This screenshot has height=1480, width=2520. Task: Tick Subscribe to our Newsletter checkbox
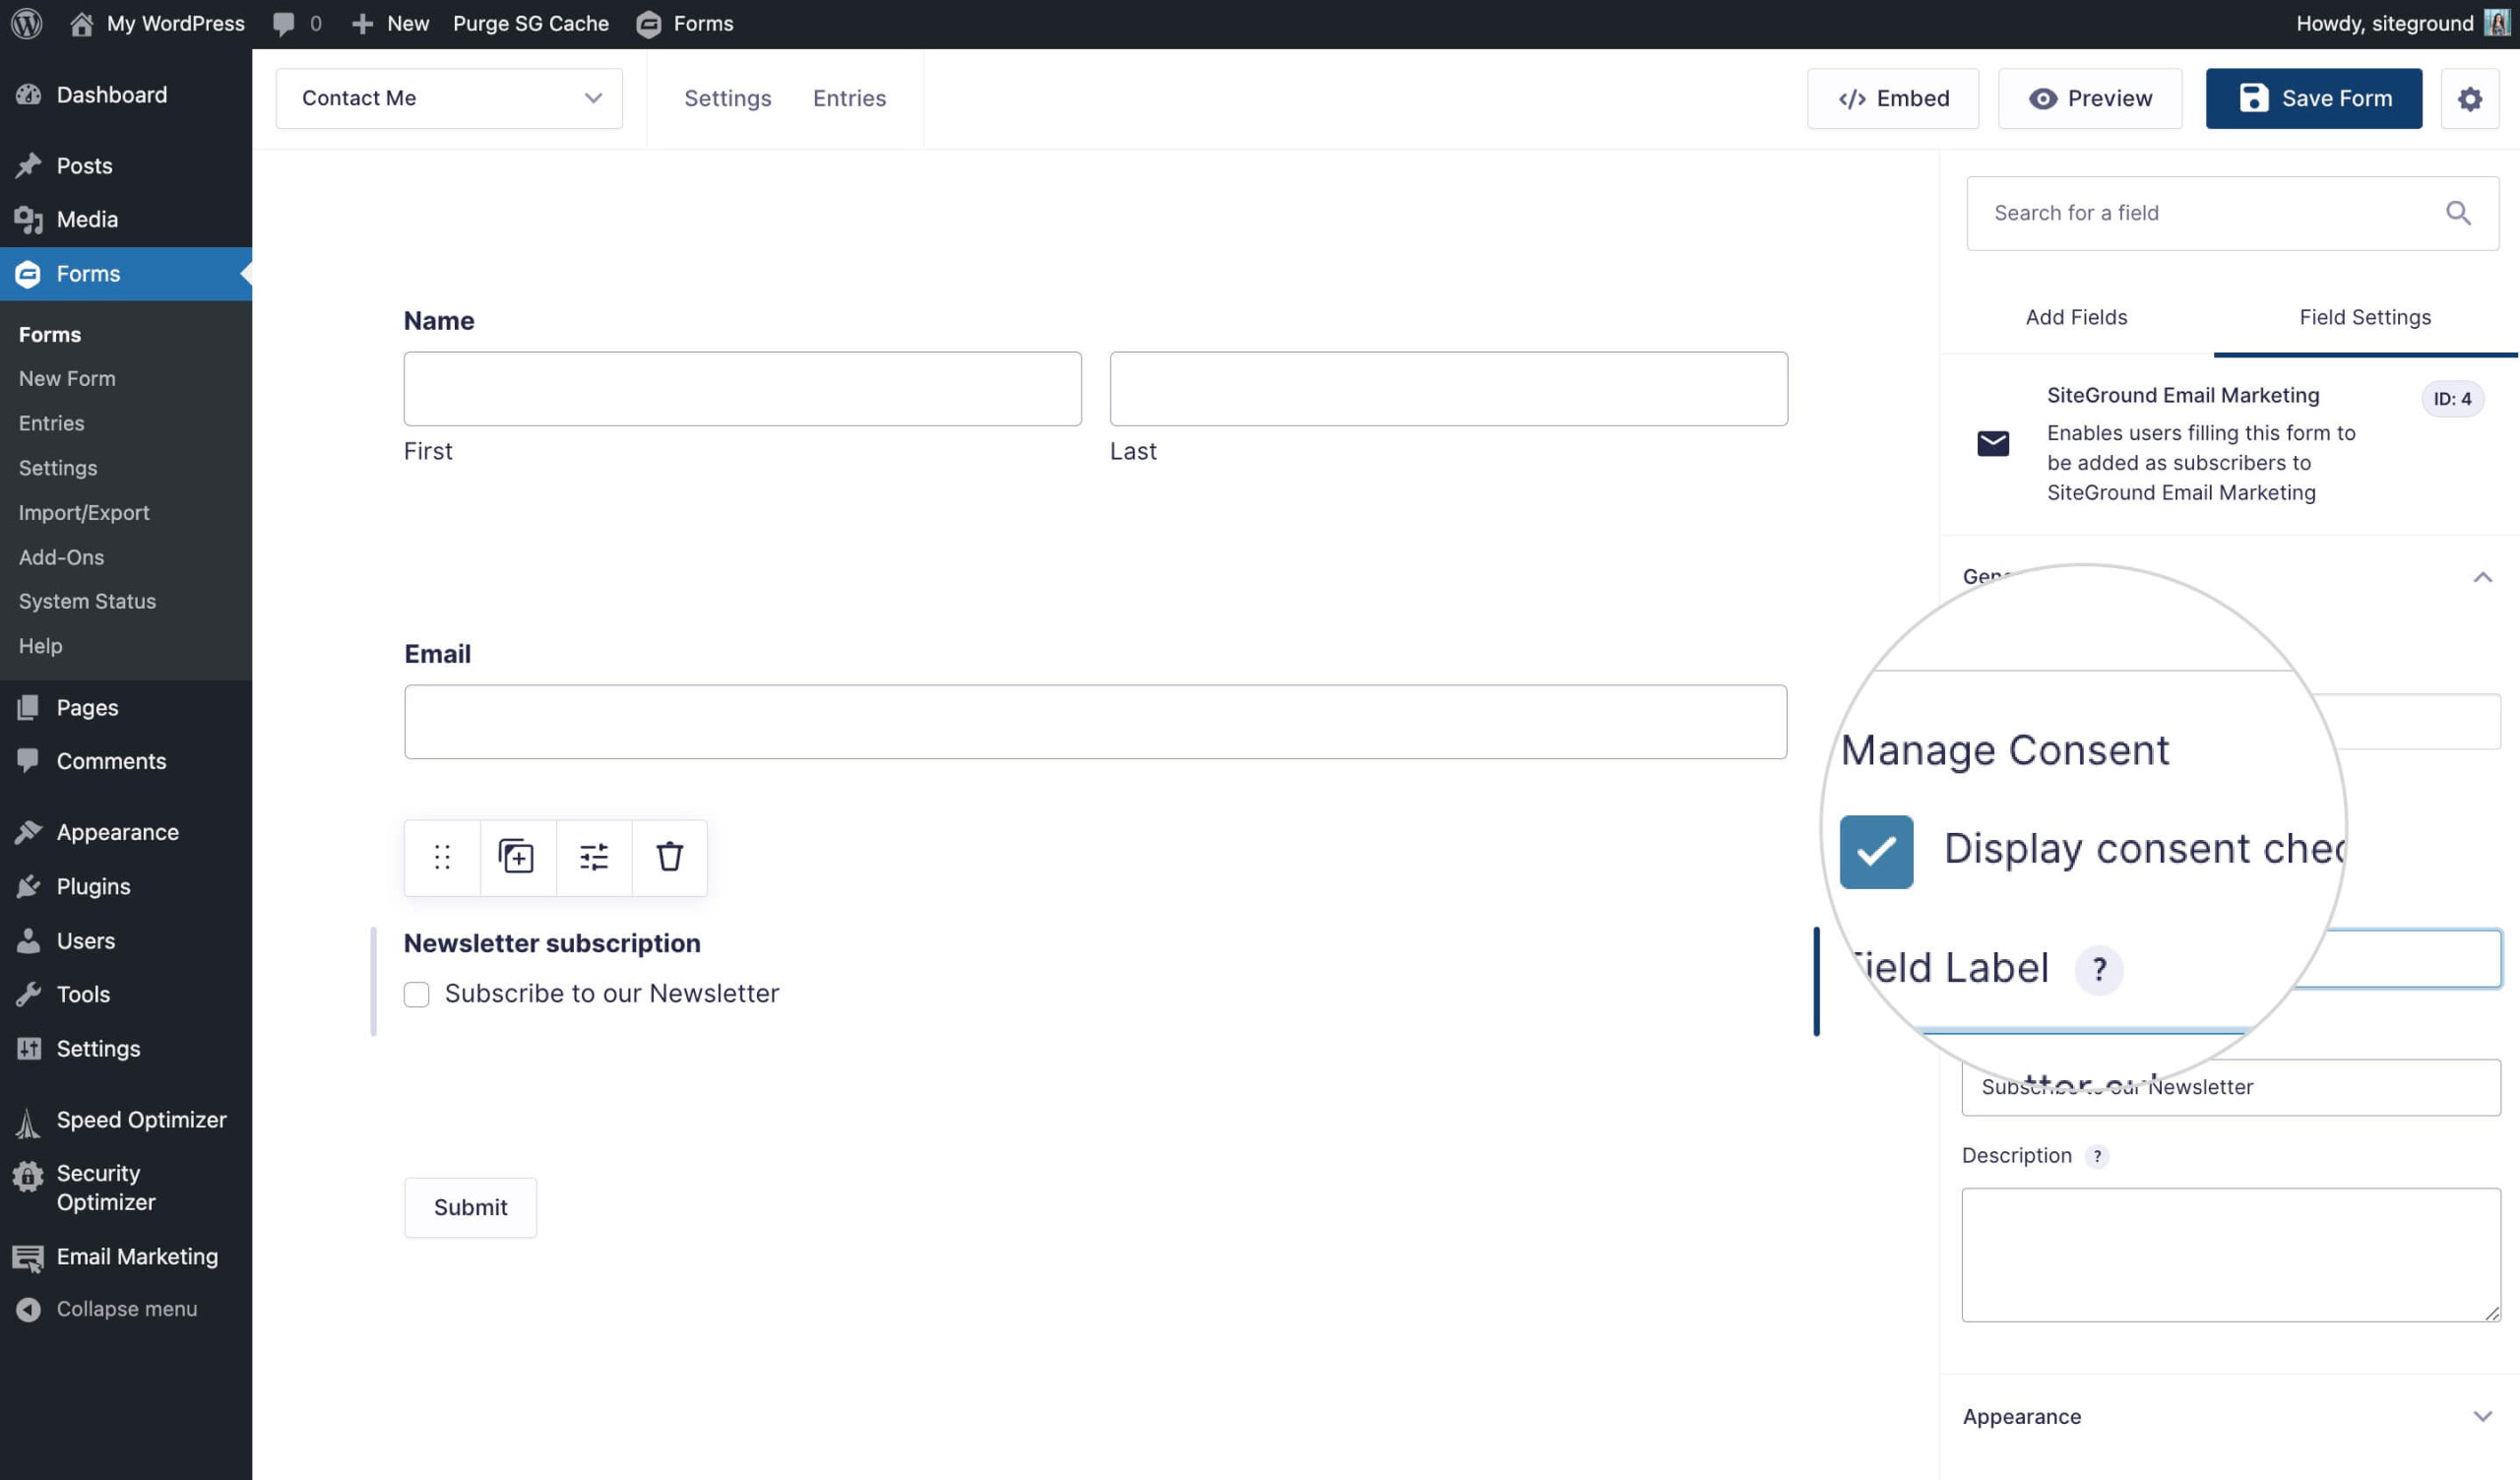pyautogui.click(x=416, y=994)
